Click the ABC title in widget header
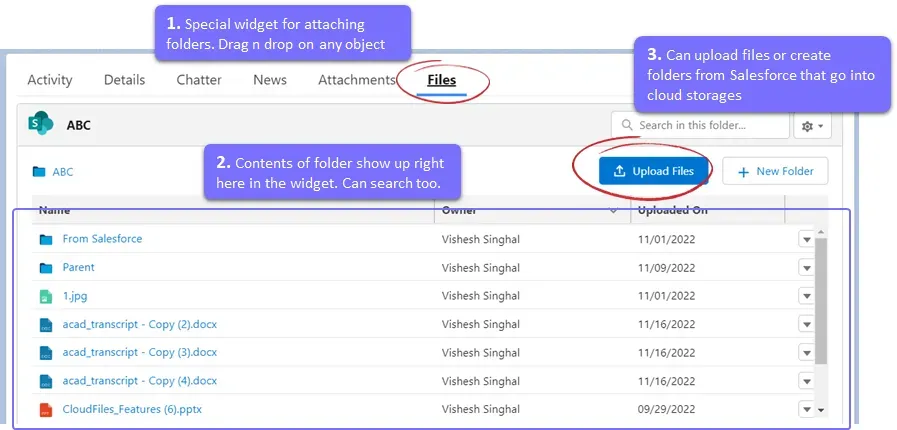897x430 pixels. click(78, 125)
